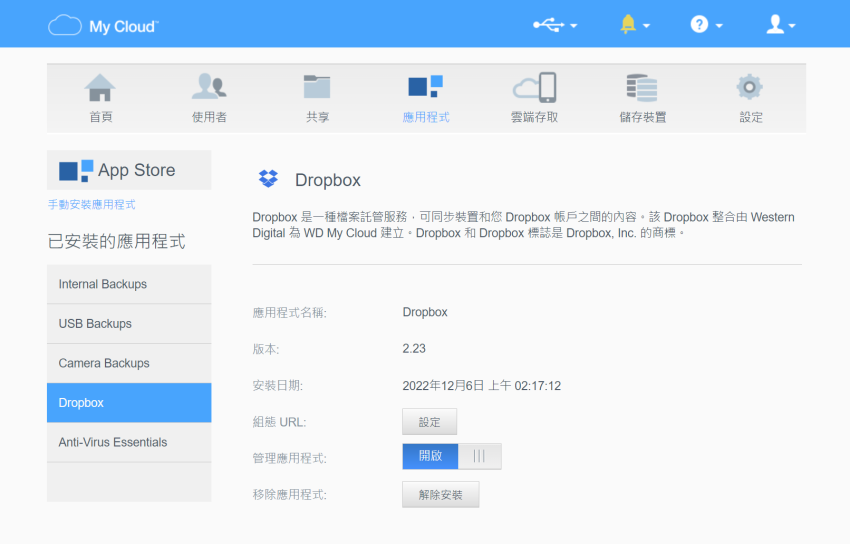Screen dimensions: 850x544
Task: Click 解除安裝 uninstall button
Action: tap(440, 494)
